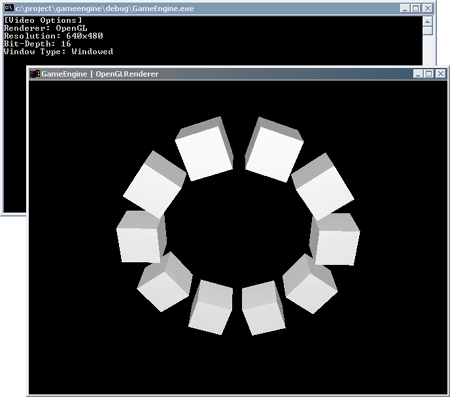Click the 'Resolution: 640x480' console line
This screenshot has width=450, height=397.
(53, 36)
